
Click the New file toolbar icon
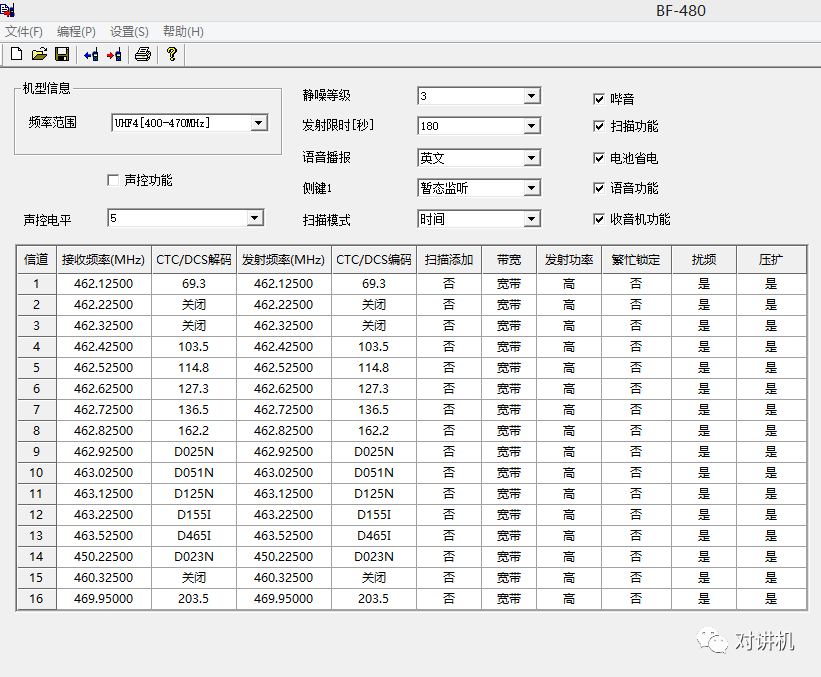[x=16, y=54]
